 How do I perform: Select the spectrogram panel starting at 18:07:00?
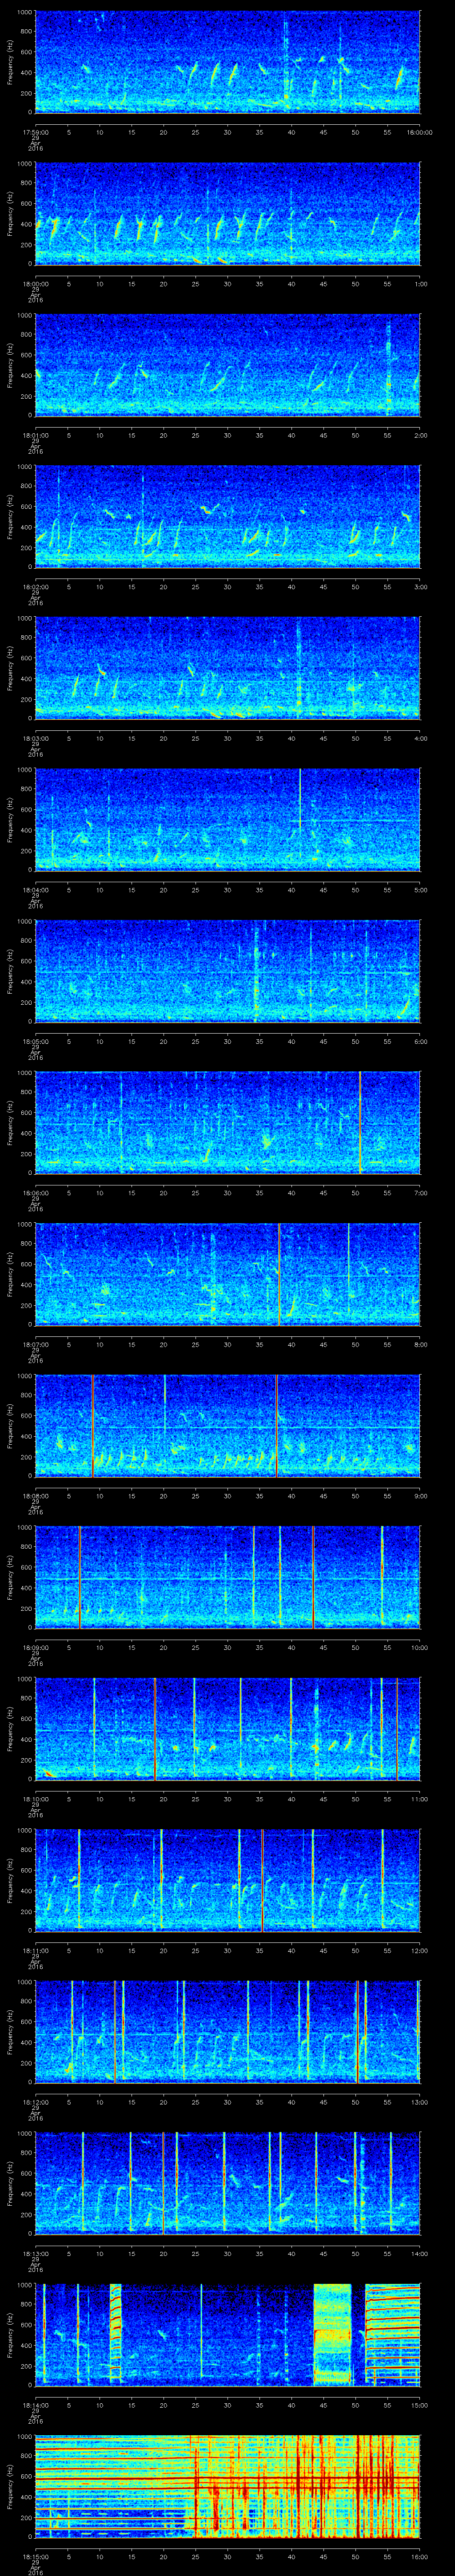[x=228, y=1274]
